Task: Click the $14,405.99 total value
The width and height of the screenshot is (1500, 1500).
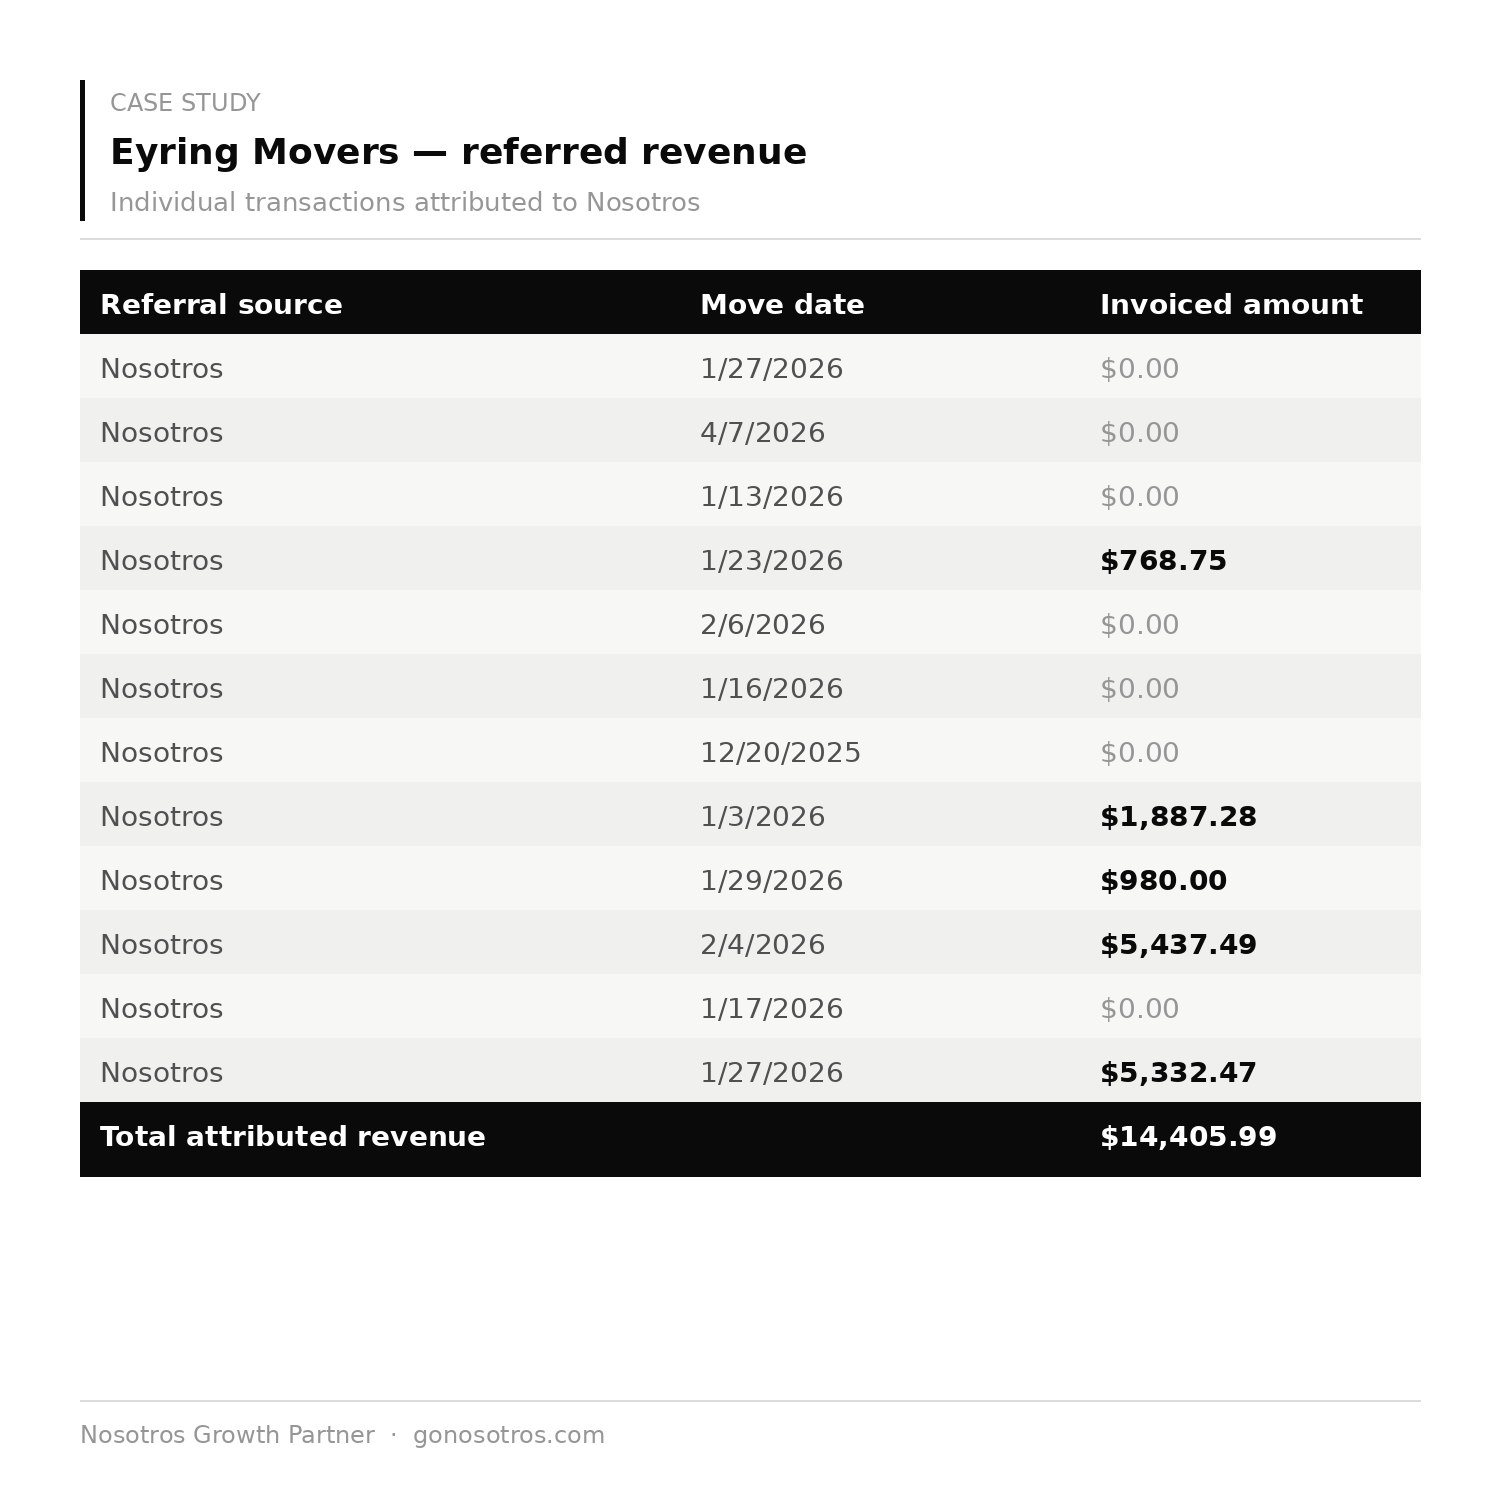Action: tap(1188, 1137)
